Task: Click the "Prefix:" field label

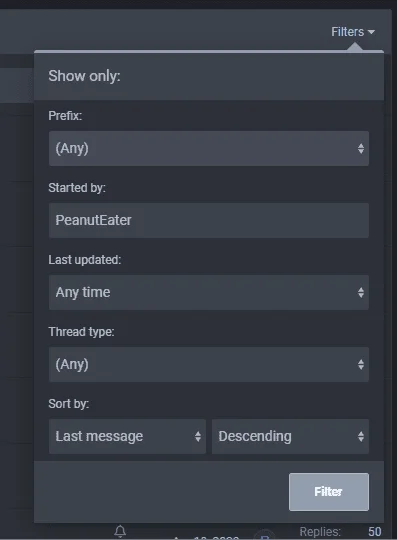Action: [x=65, y=116]
